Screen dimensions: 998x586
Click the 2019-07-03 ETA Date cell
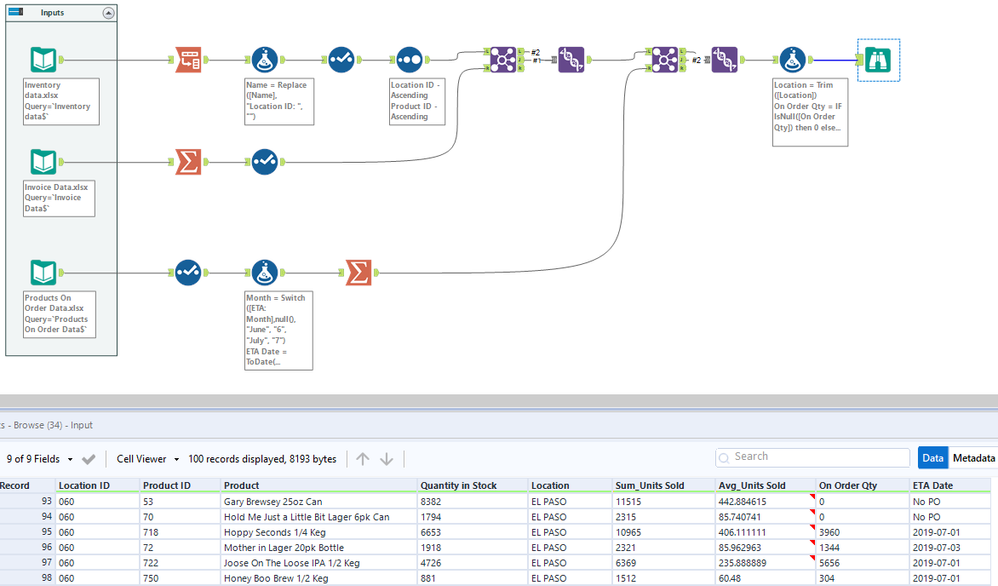[x=950, y=547]
